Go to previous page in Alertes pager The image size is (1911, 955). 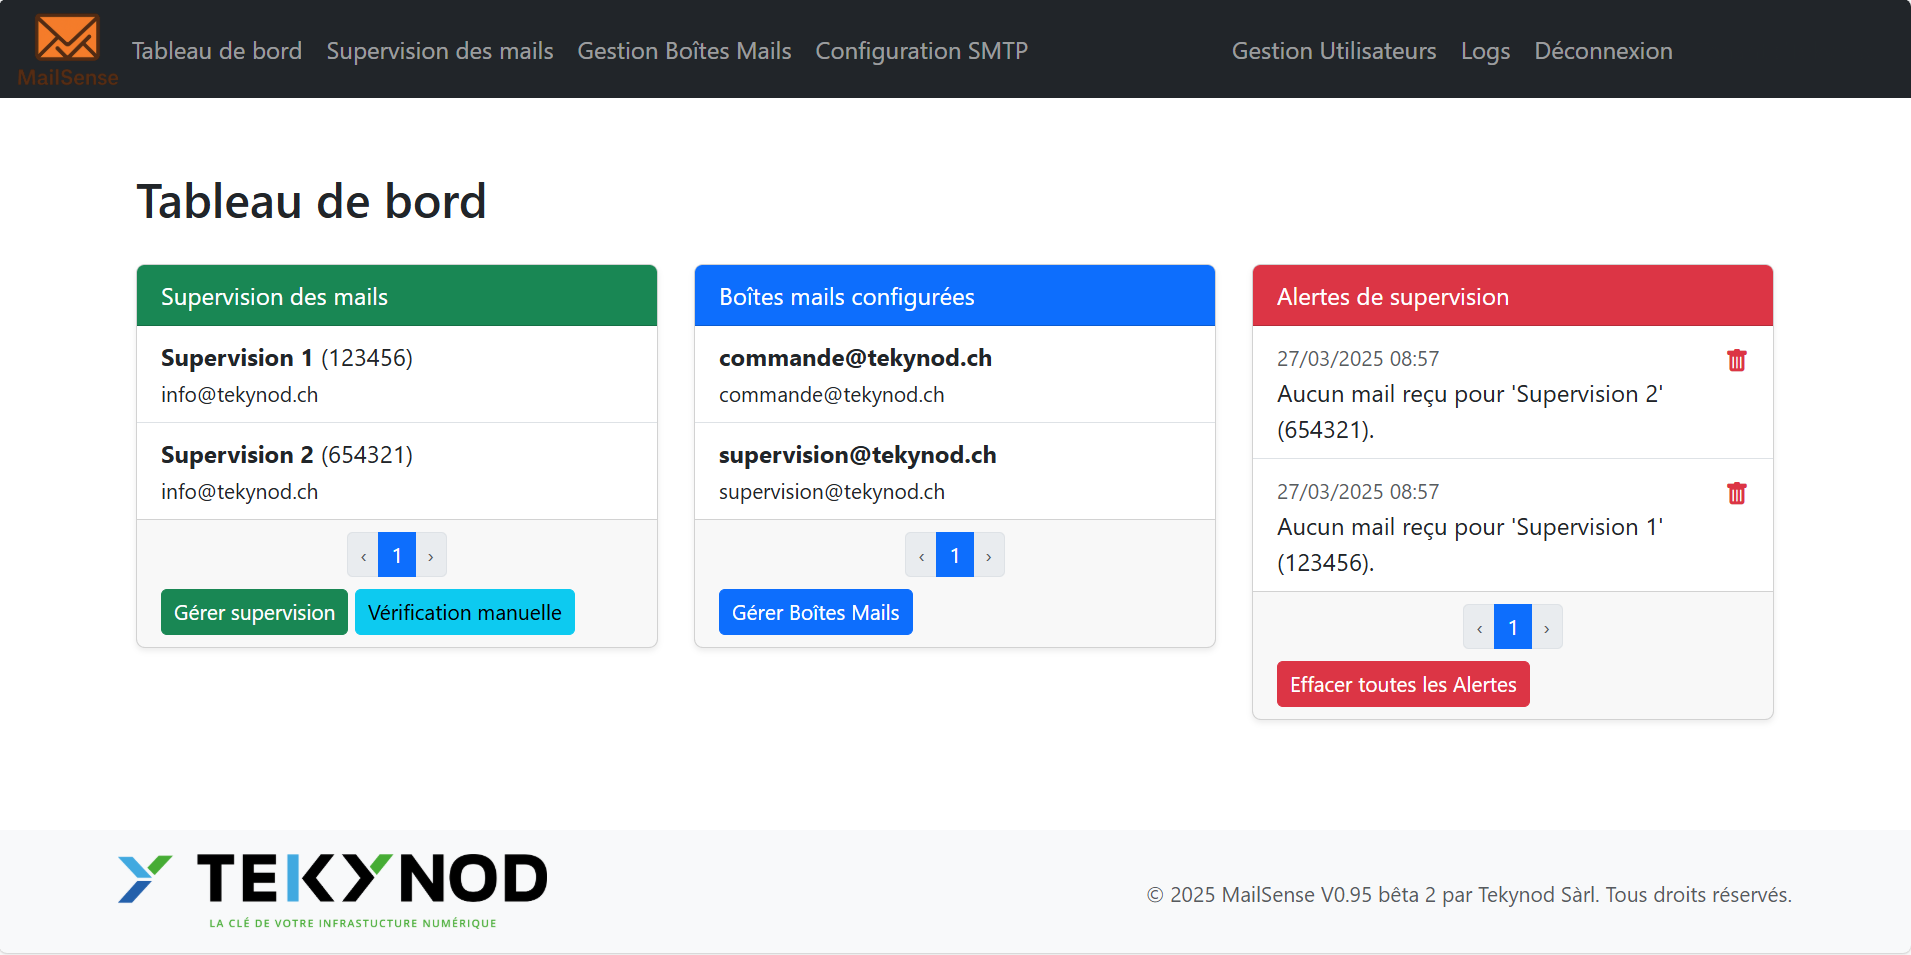[x=1479, y=627]
